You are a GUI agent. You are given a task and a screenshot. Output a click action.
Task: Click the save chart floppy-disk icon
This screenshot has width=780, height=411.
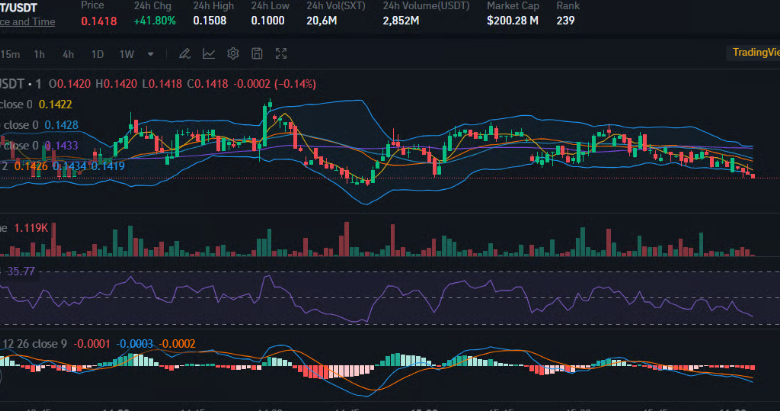tap(257, 54)
